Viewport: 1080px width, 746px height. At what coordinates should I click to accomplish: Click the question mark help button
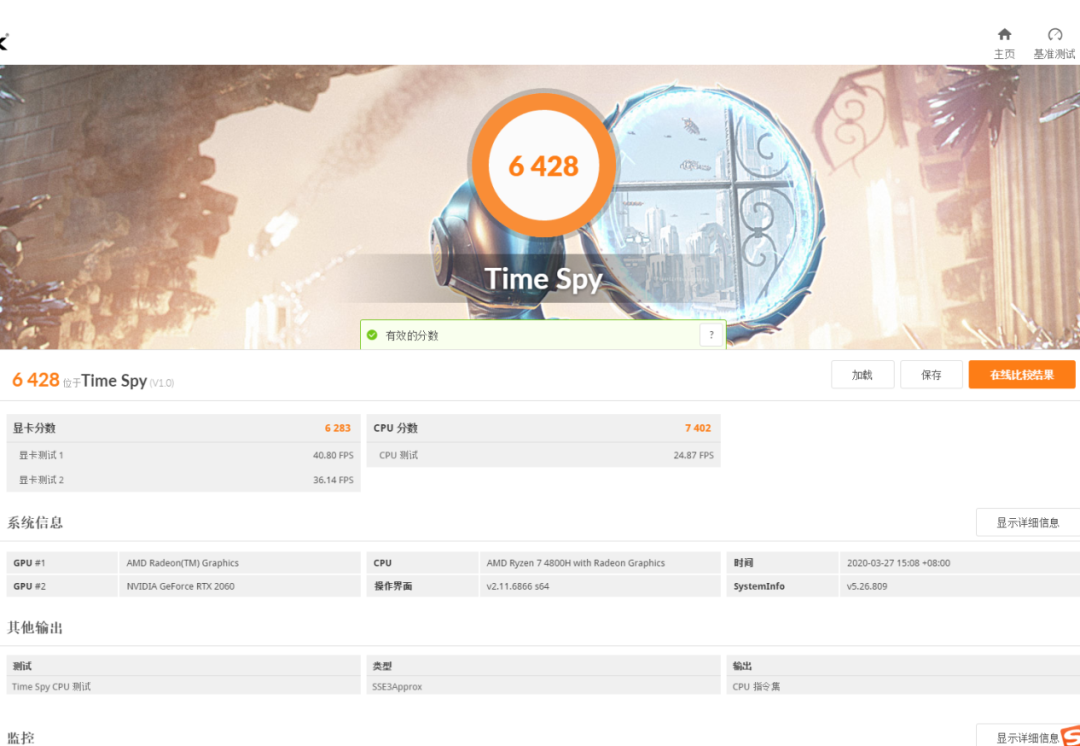click(711, 335)
